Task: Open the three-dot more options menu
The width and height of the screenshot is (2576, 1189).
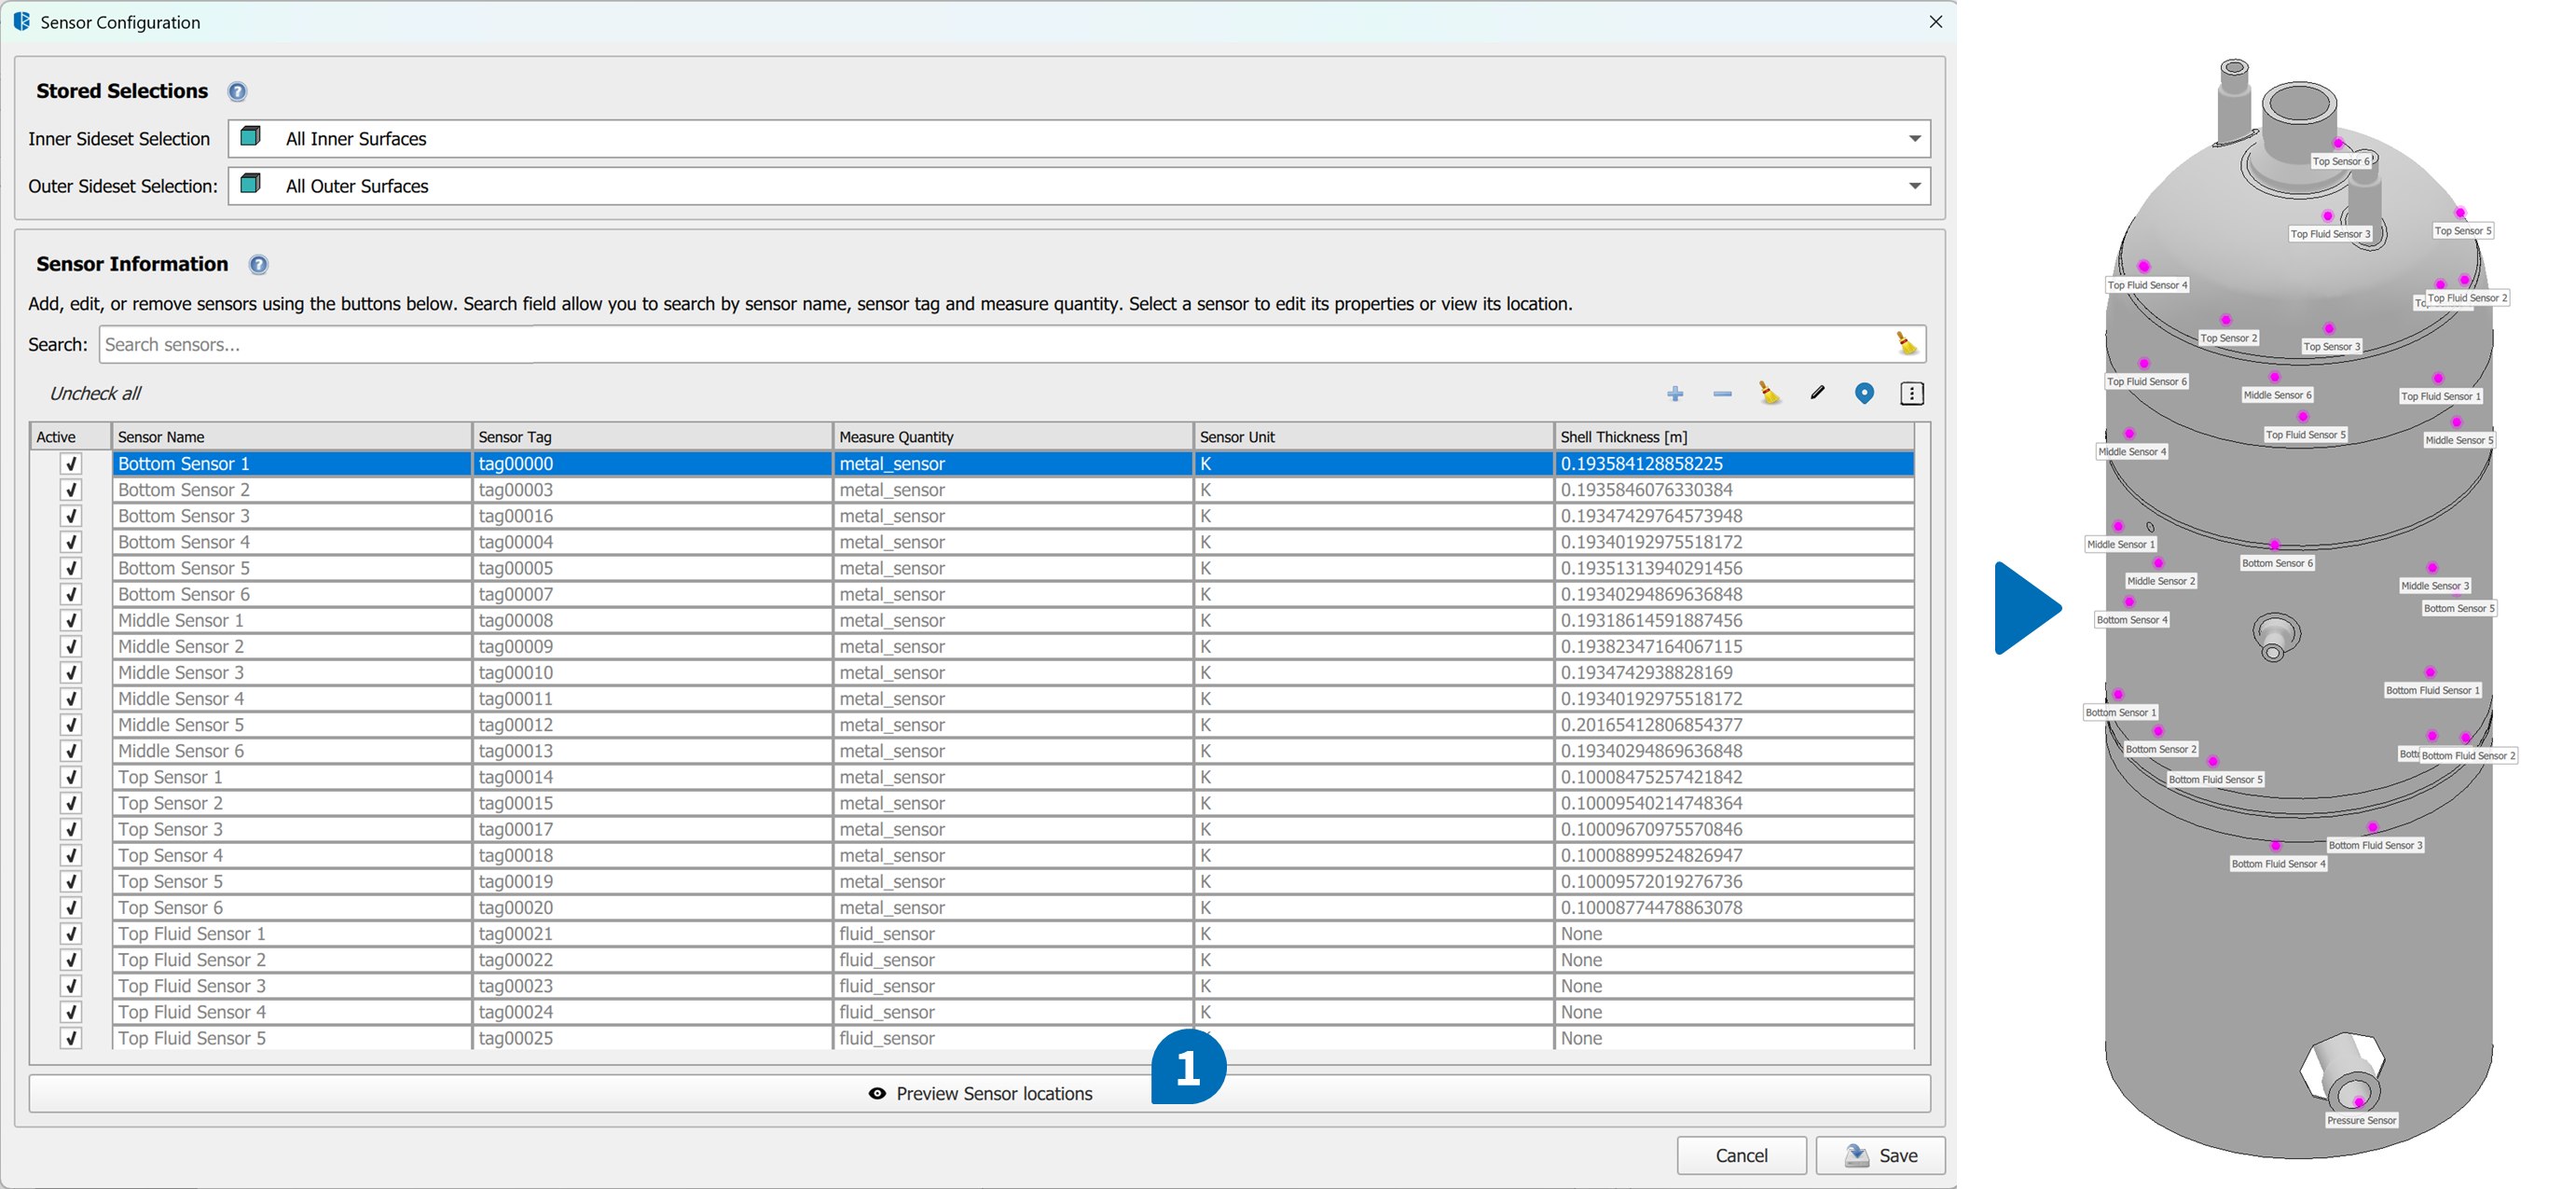Action: click(1911, 393)
